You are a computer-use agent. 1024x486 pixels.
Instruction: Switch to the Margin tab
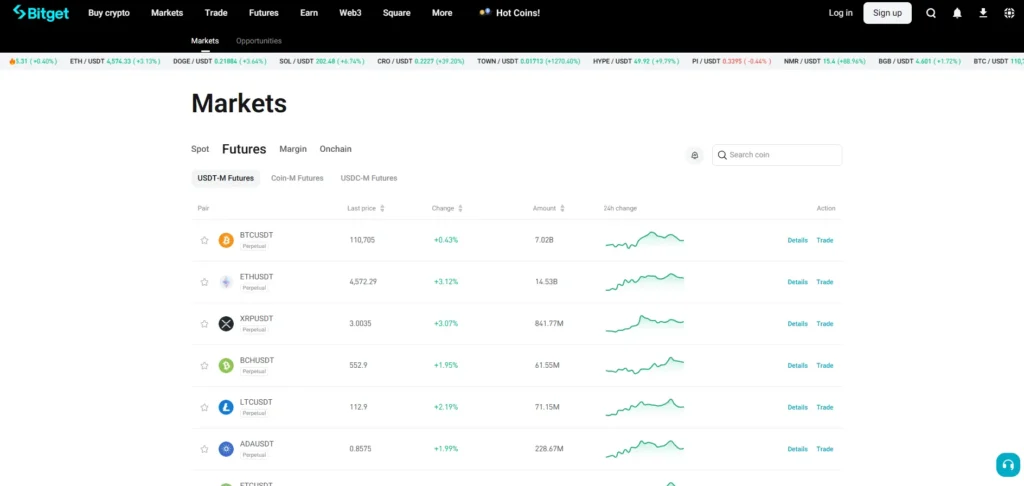click(x=293, y=149)
